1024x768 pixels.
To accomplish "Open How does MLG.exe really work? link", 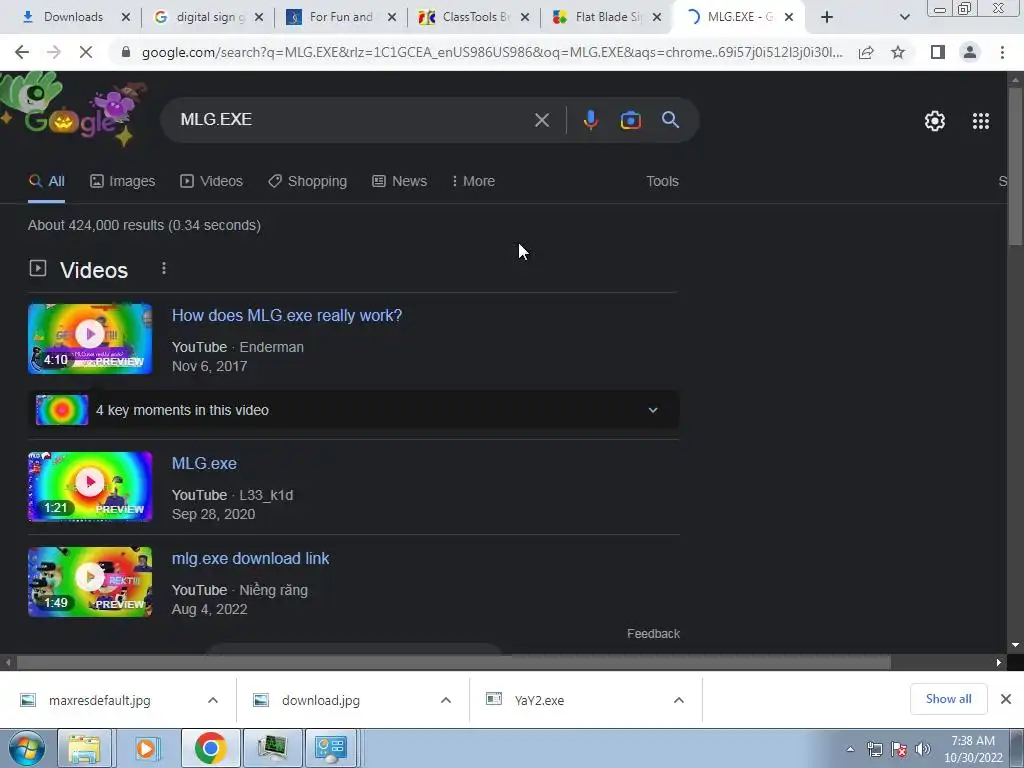I will (x=287, y=315).
